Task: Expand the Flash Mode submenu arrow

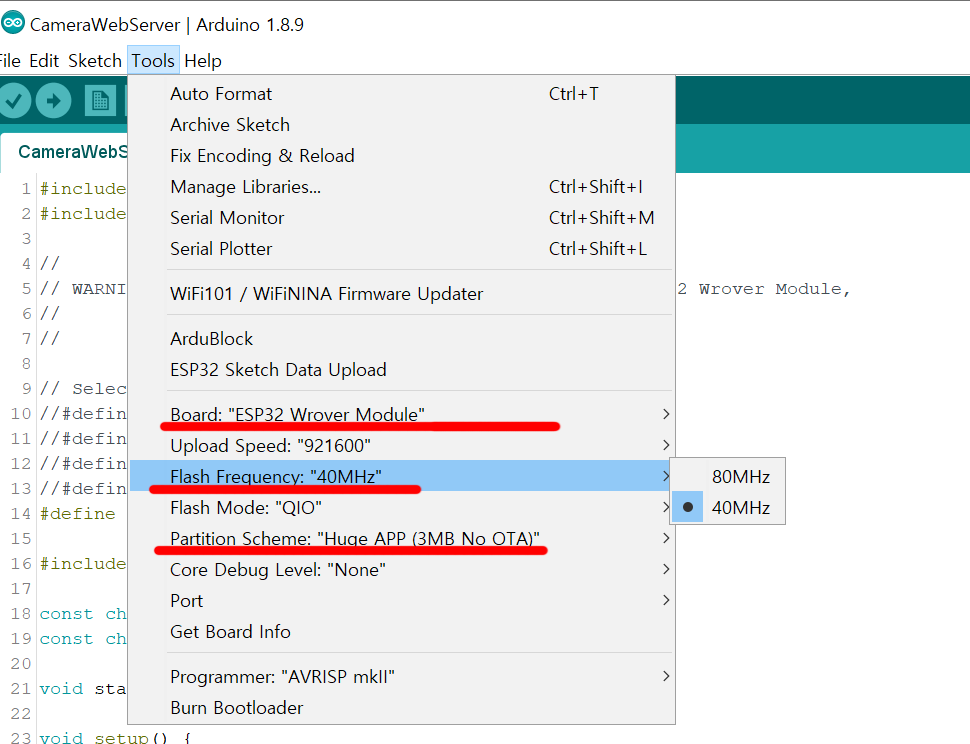Action: point(666,507)
